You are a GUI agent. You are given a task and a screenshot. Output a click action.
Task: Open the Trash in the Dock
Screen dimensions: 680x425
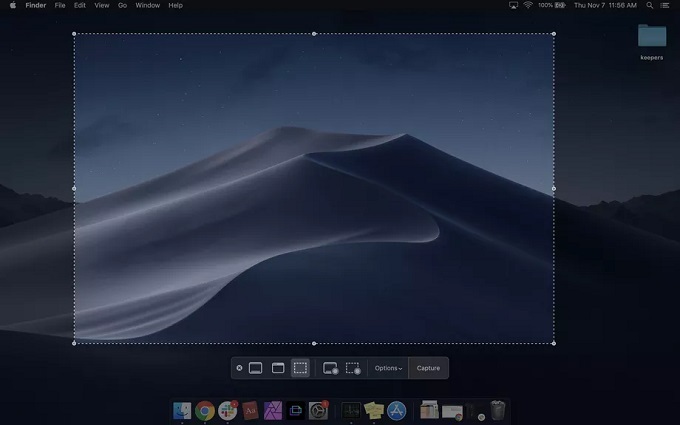[498, 410]
